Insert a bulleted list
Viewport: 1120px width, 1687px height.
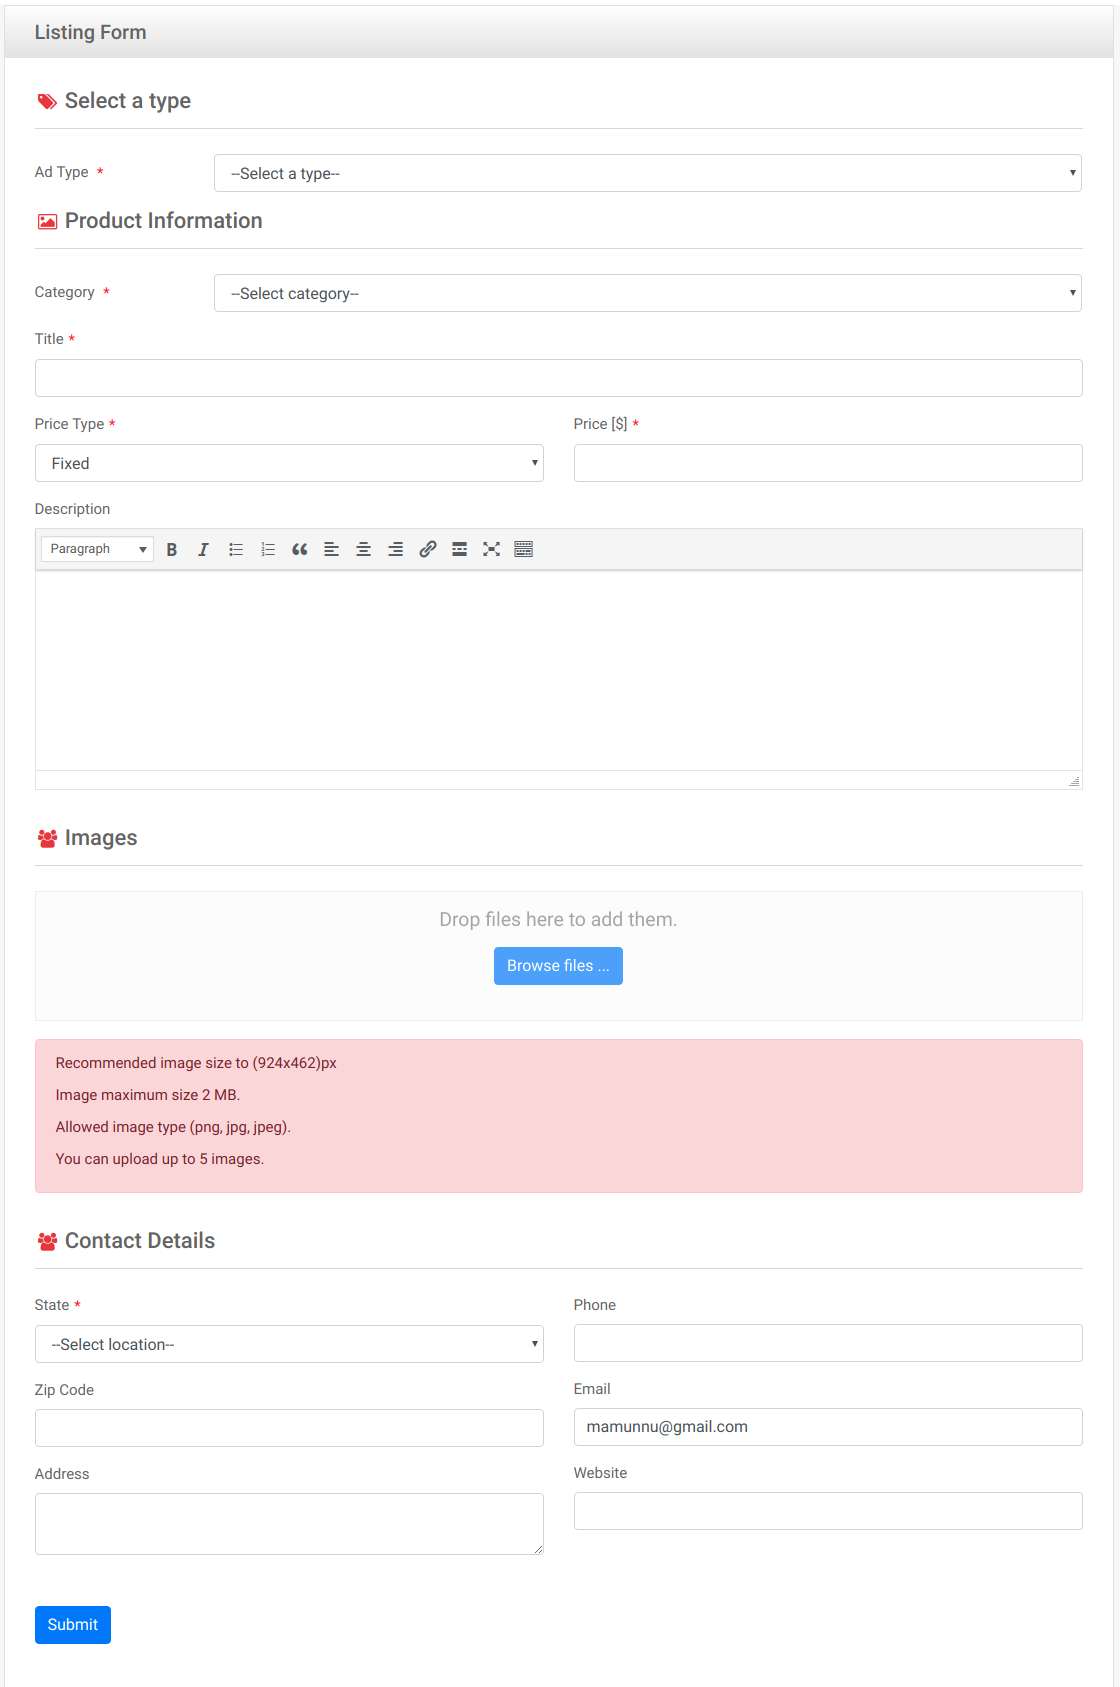(236, 549)
